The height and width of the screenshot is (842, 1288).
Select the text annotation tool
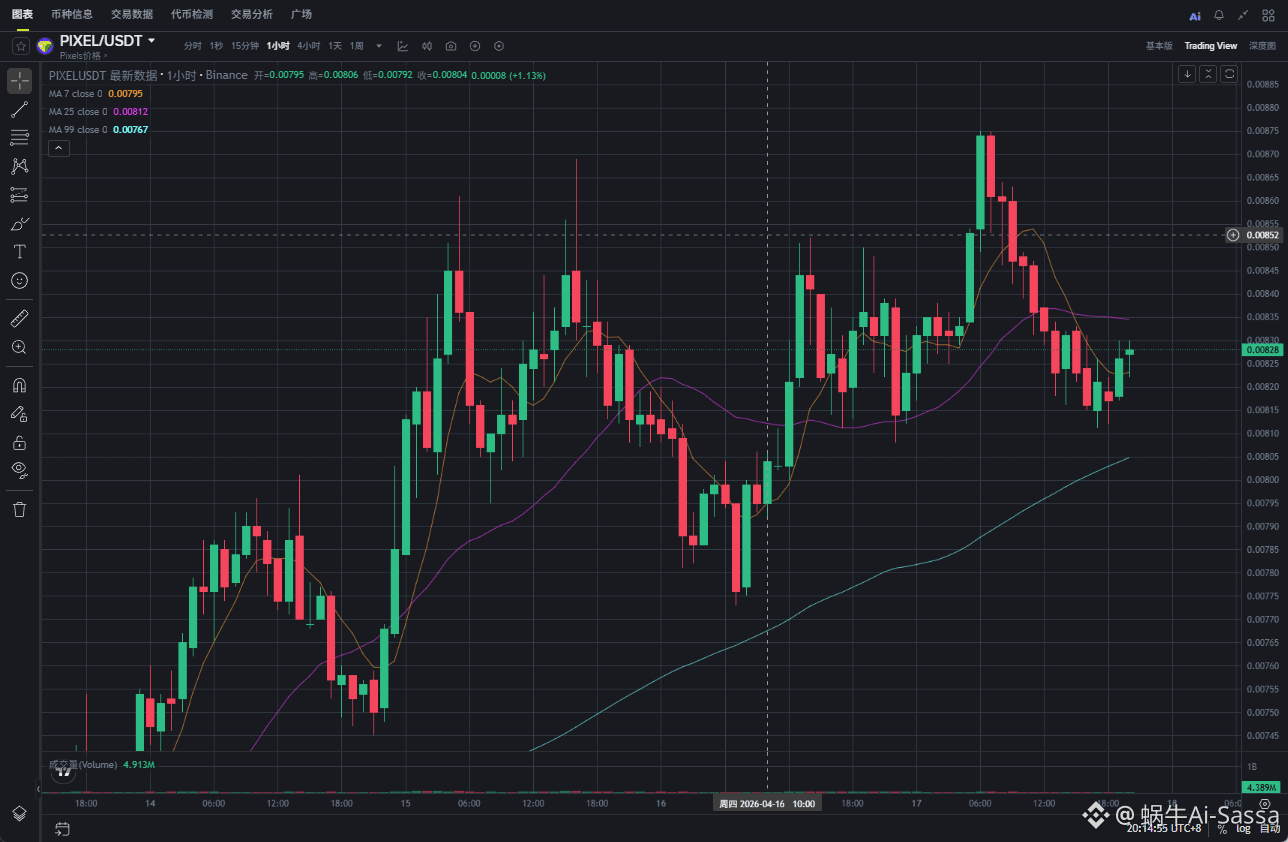[x=19, y=251]
